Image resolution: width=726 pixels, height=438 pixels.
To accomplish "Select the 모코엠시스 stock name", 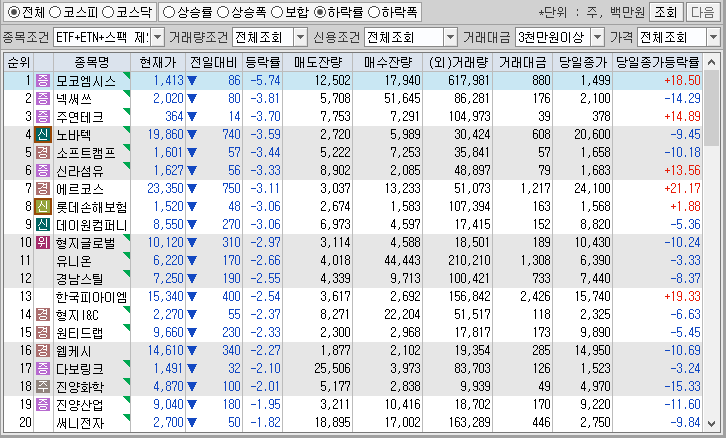I will (86, 81).
